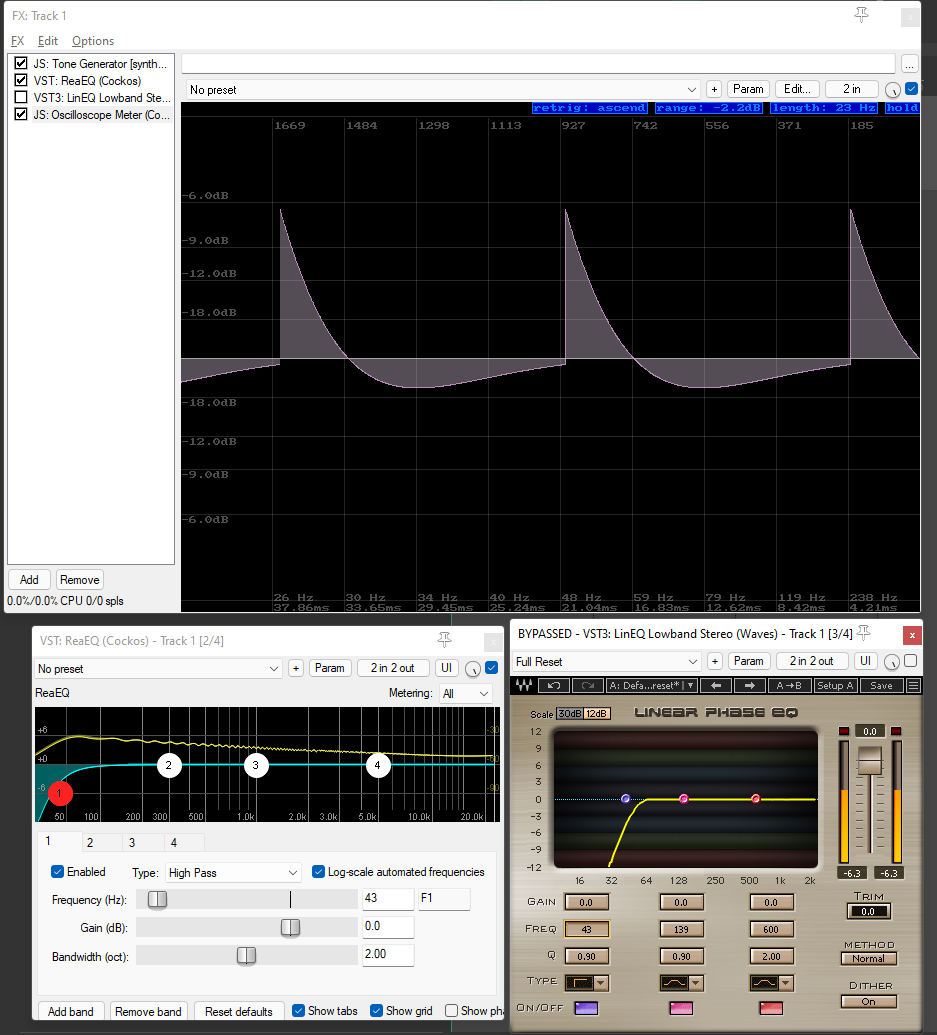This screenshot has height=1035, width=937.
Task: Click the Waves logo icon in LinEQ toolbar
Action: tap(524, 685)
